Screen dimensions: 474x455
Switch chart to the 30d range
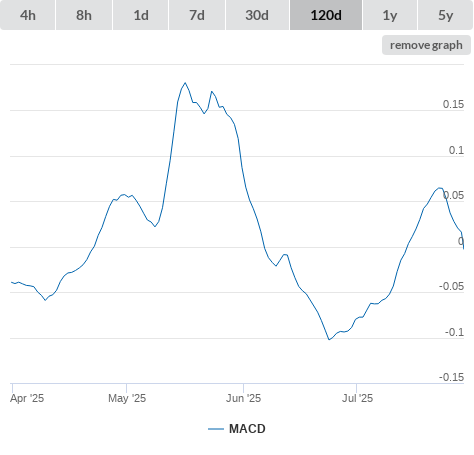(257, 15)
